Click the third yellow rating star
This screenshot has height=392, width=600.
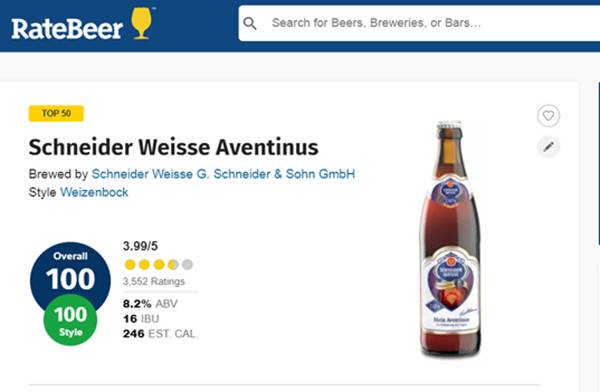(159, 265)
